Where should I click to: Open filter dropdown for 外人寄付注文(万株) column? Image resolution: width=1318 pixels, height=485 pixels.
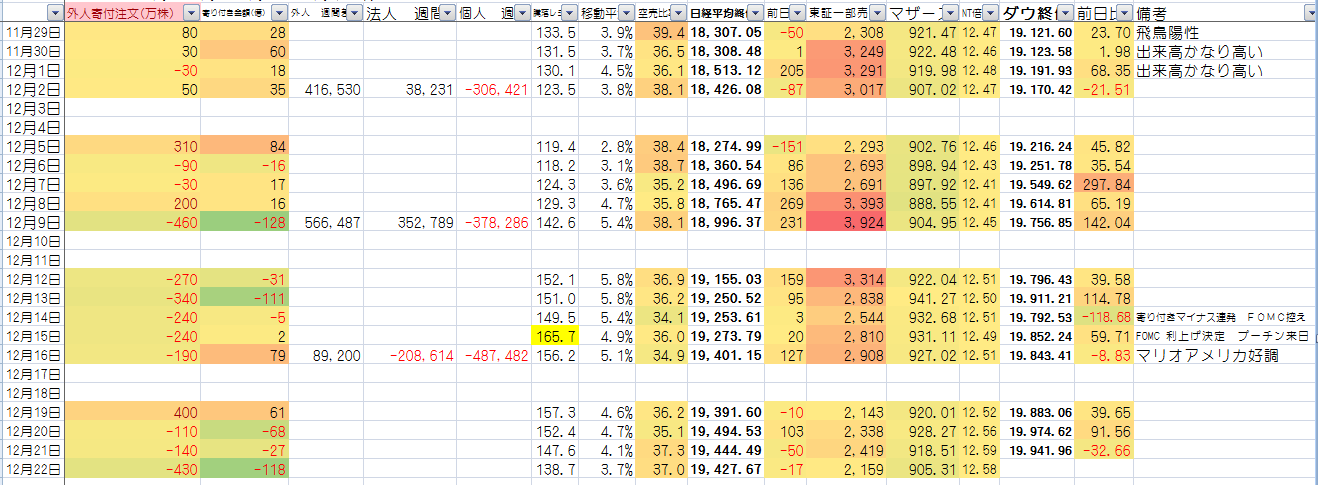click(x=190, y=13)
